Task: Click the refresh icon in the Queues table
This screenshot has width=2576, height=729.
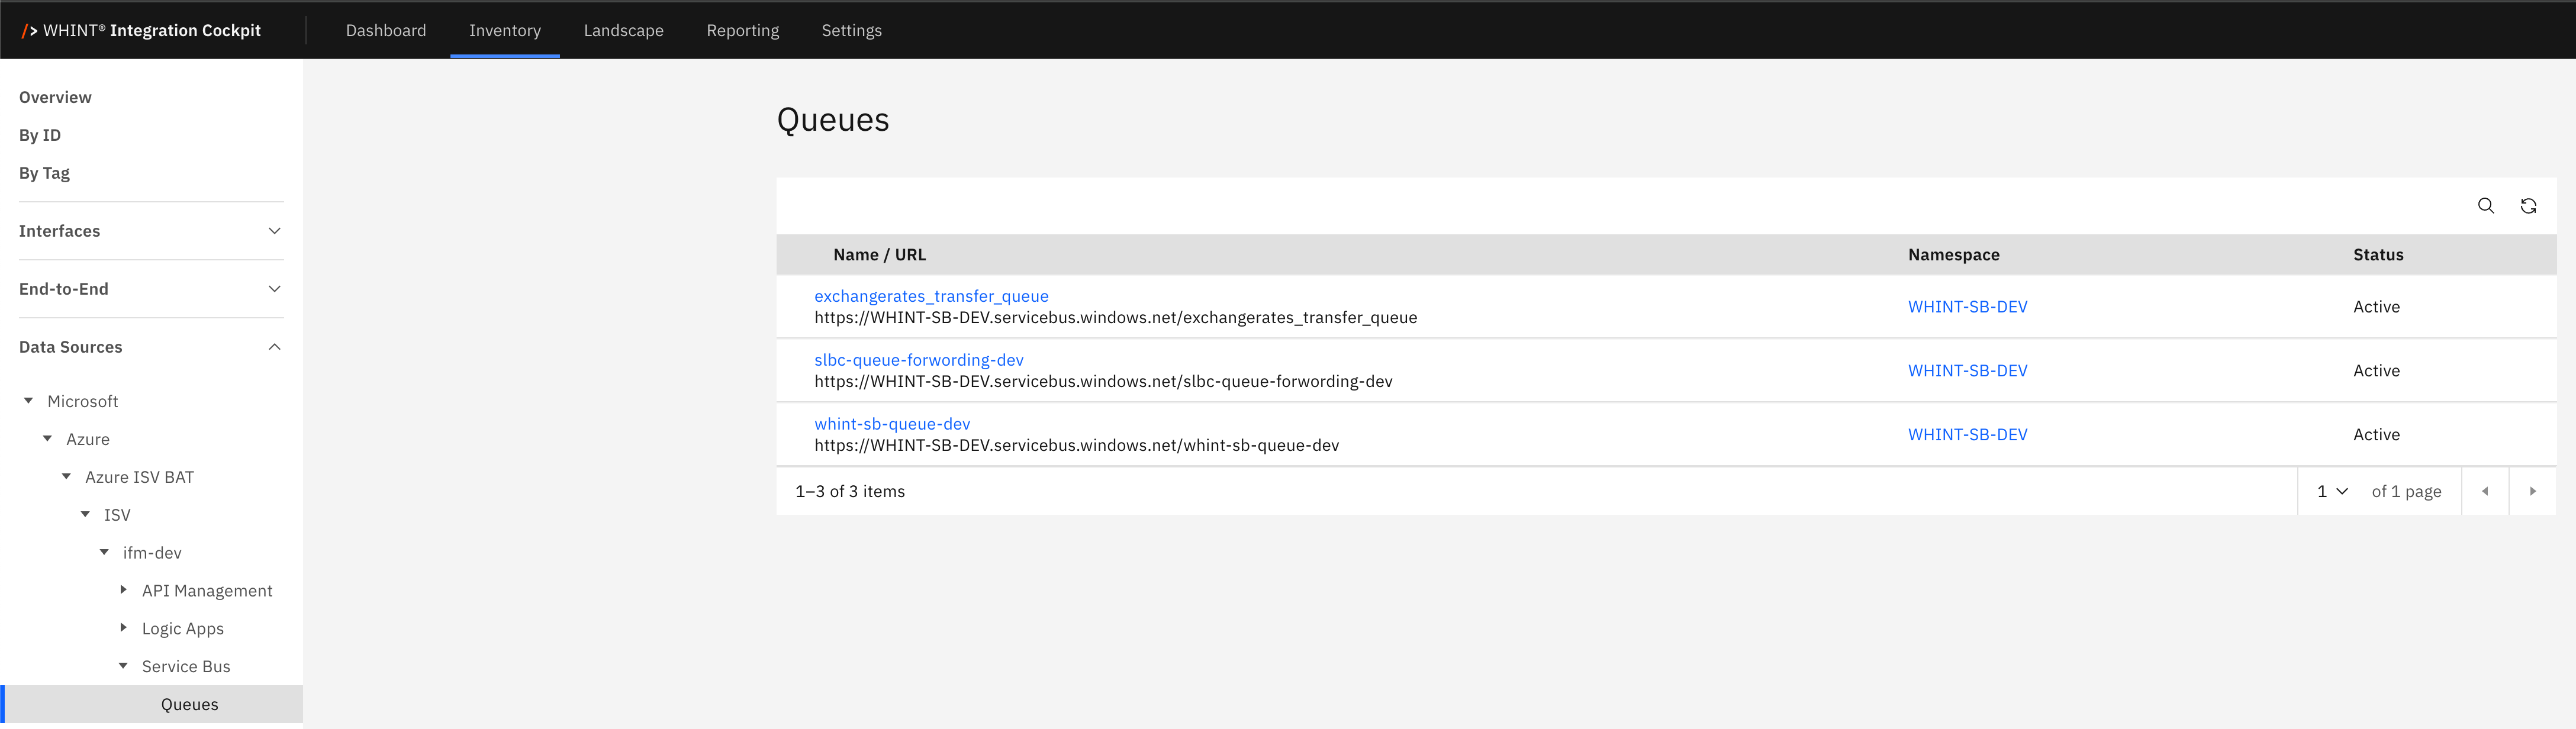Action: click(2528, 206)
